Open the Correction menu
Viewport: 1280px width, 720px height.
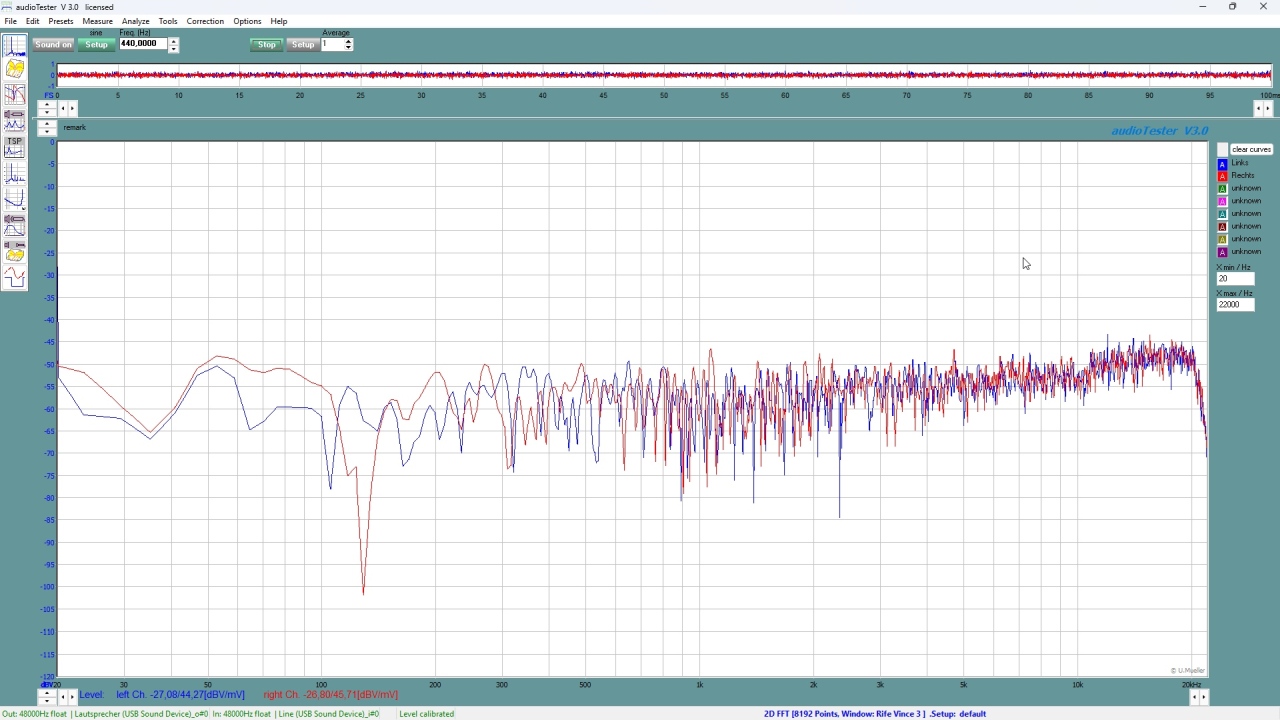click(x=205, y=21)
